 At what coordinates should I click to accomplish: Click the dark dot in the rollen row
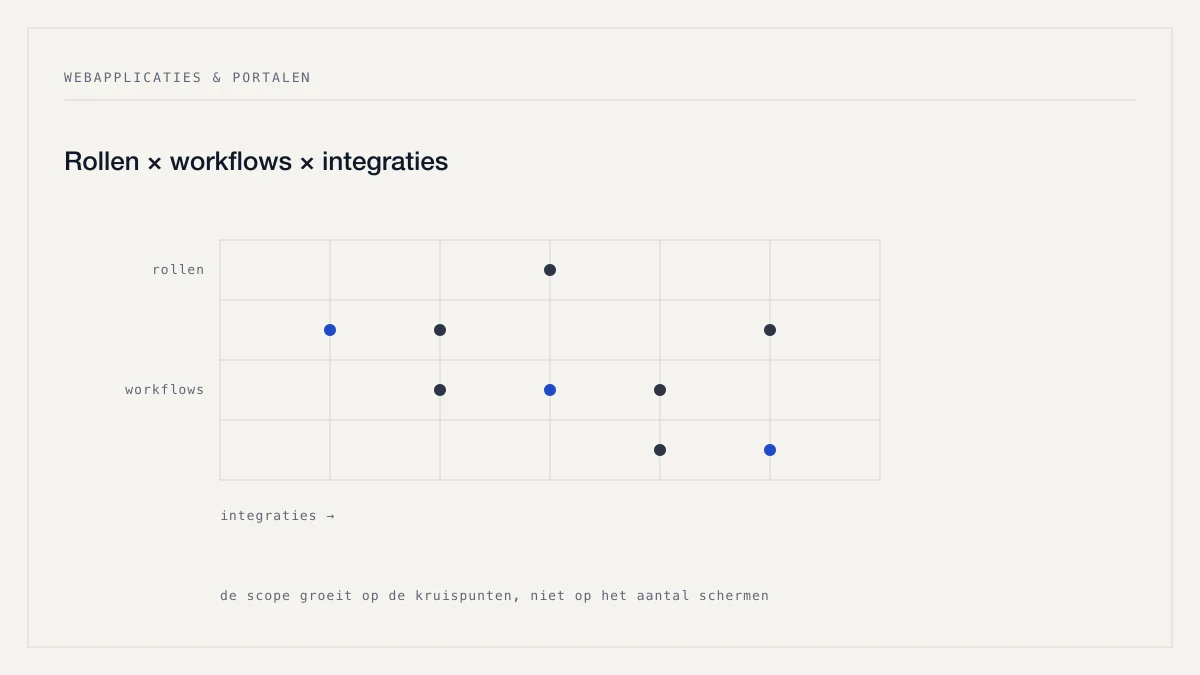pos(550,270)
